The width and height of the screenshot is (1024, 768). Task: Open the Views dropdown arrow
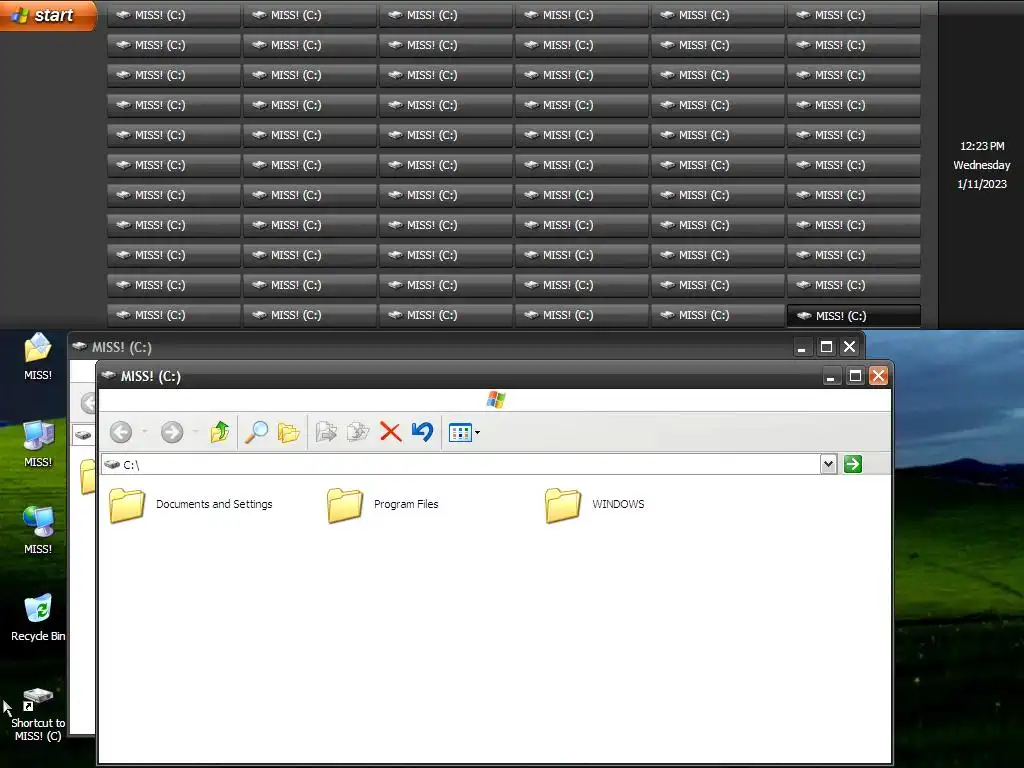pos(477,432)
